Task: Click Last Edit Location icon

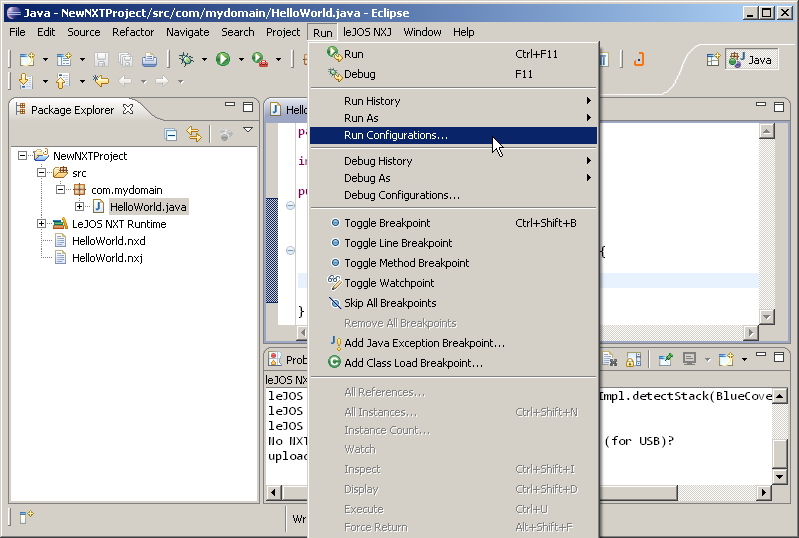Action: click(x=101, y=81)
